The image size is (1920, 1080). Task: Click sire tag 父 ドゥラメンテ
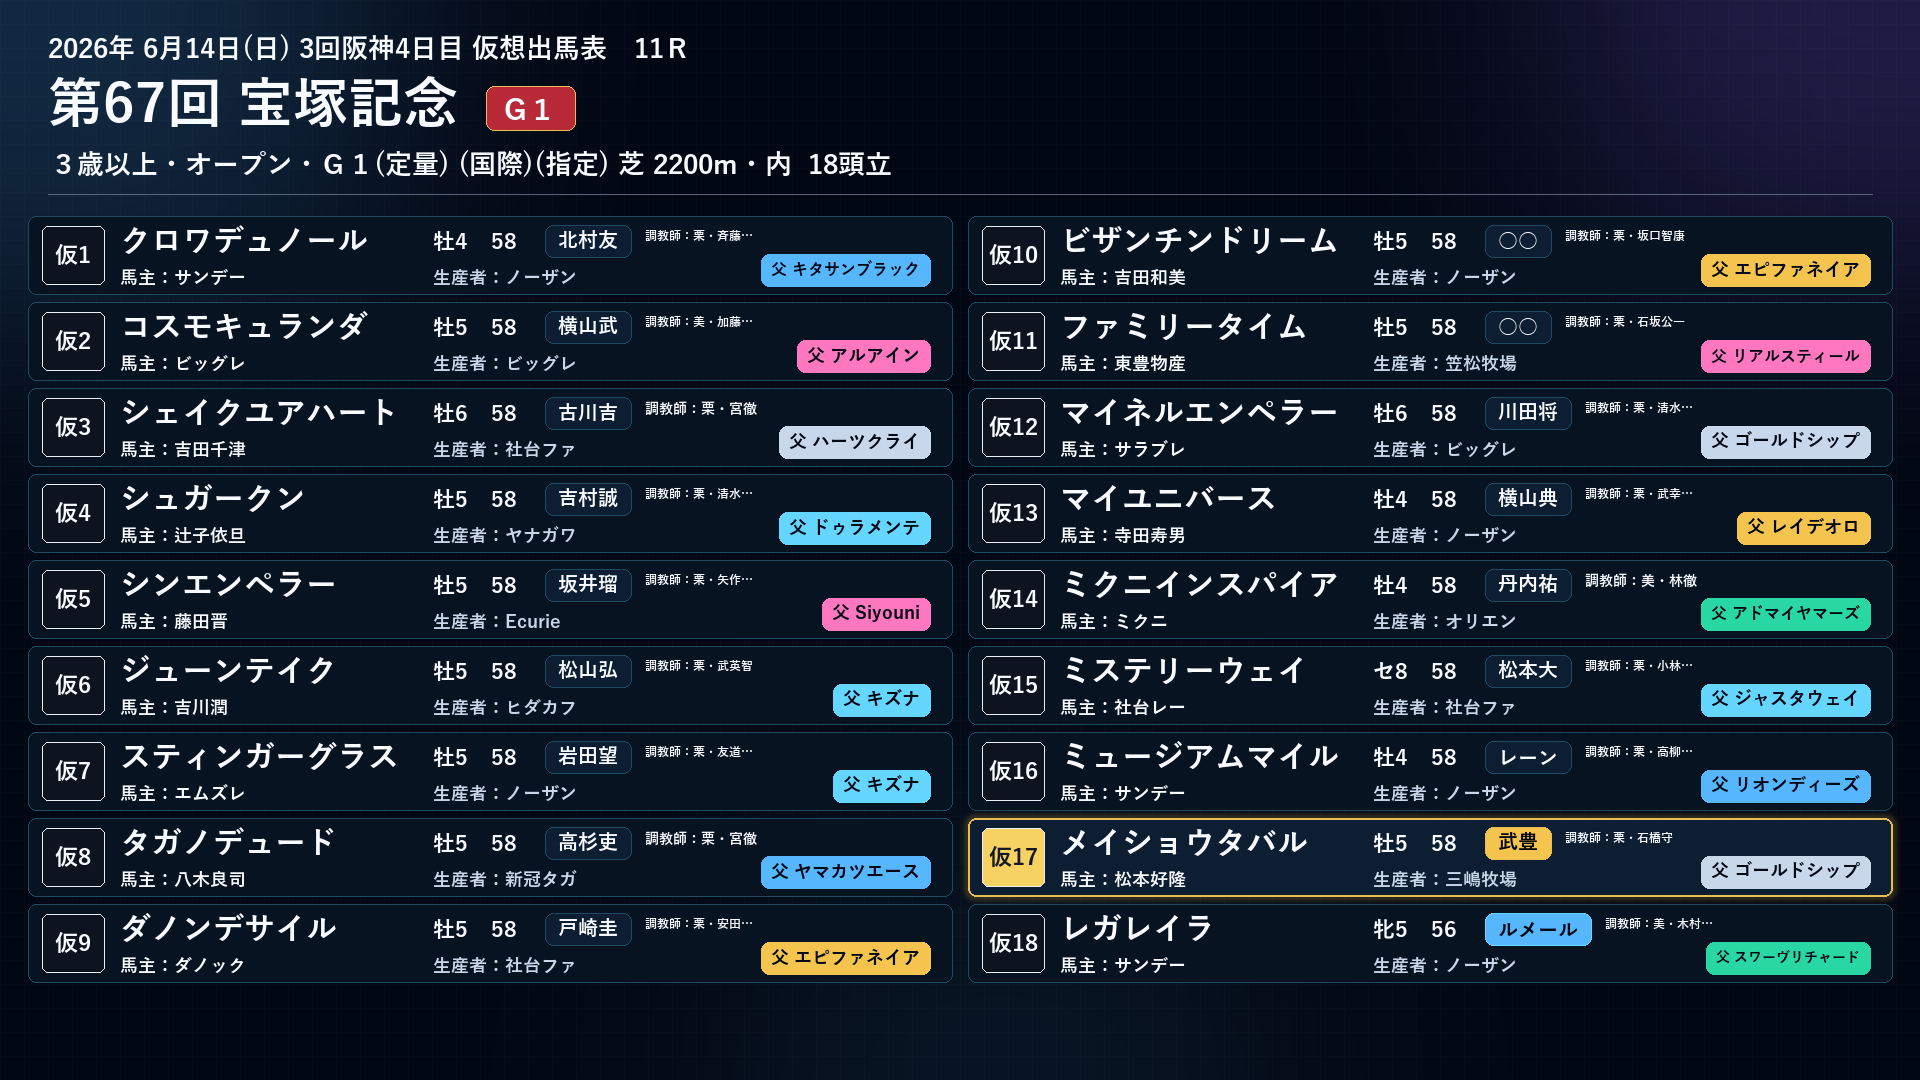[854, 528]
